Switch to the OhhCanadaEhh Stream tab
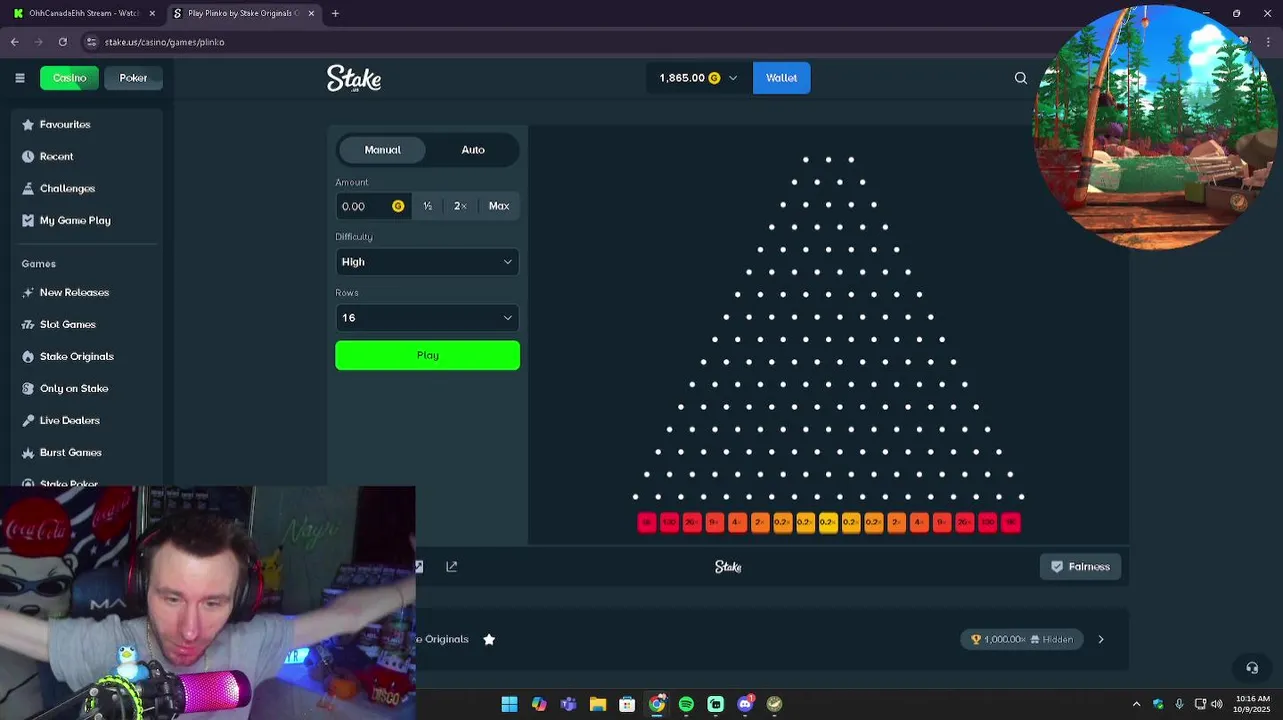 84,13
